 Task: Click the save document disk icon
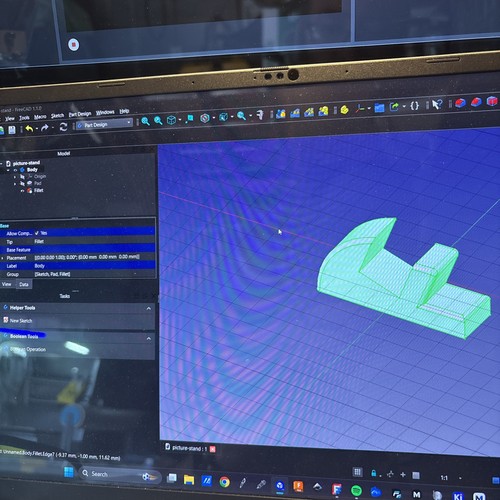pyautogui.click(x=12, y=130)
